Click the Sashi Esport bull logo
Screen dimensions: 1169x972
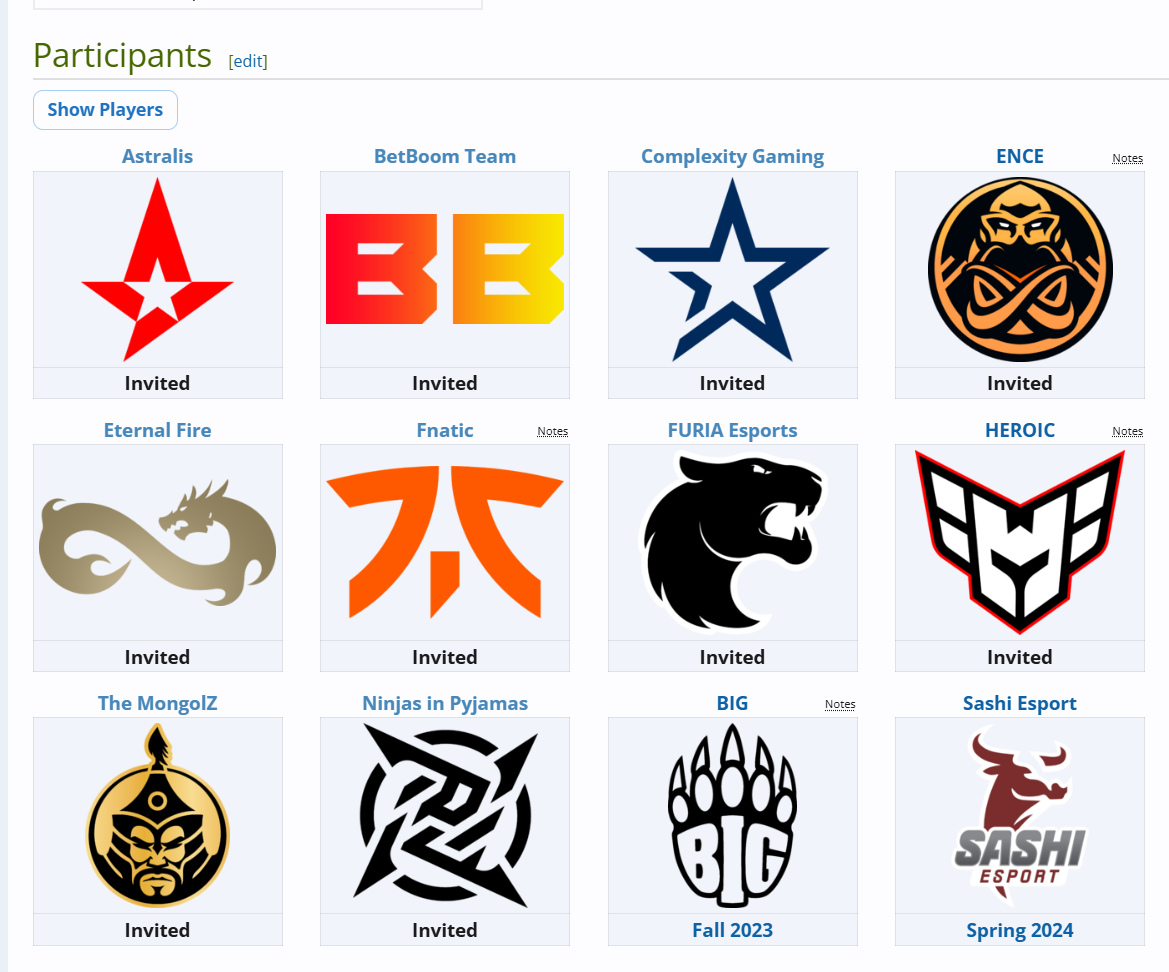[x=1020, y=815]
